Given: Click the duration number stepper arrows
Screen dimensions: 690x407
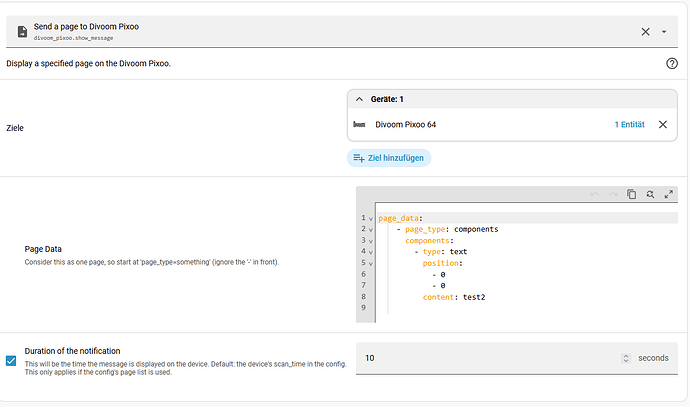Looking at the screenshot, I should [x=626, y=358].
